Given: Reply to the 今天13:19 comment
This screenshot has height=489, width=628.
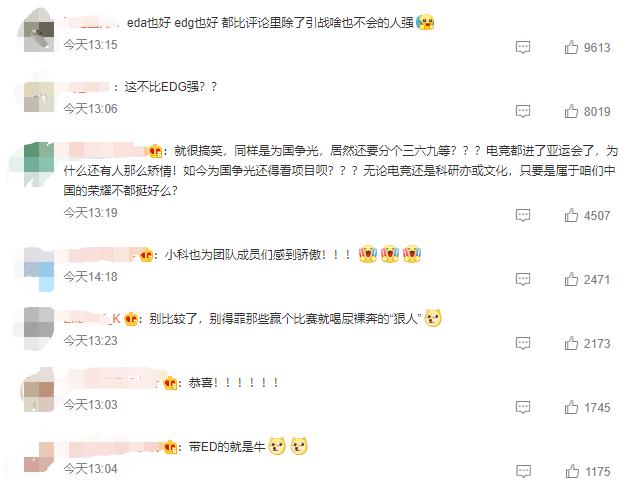Looking at the screenshot, I should 523,215.
